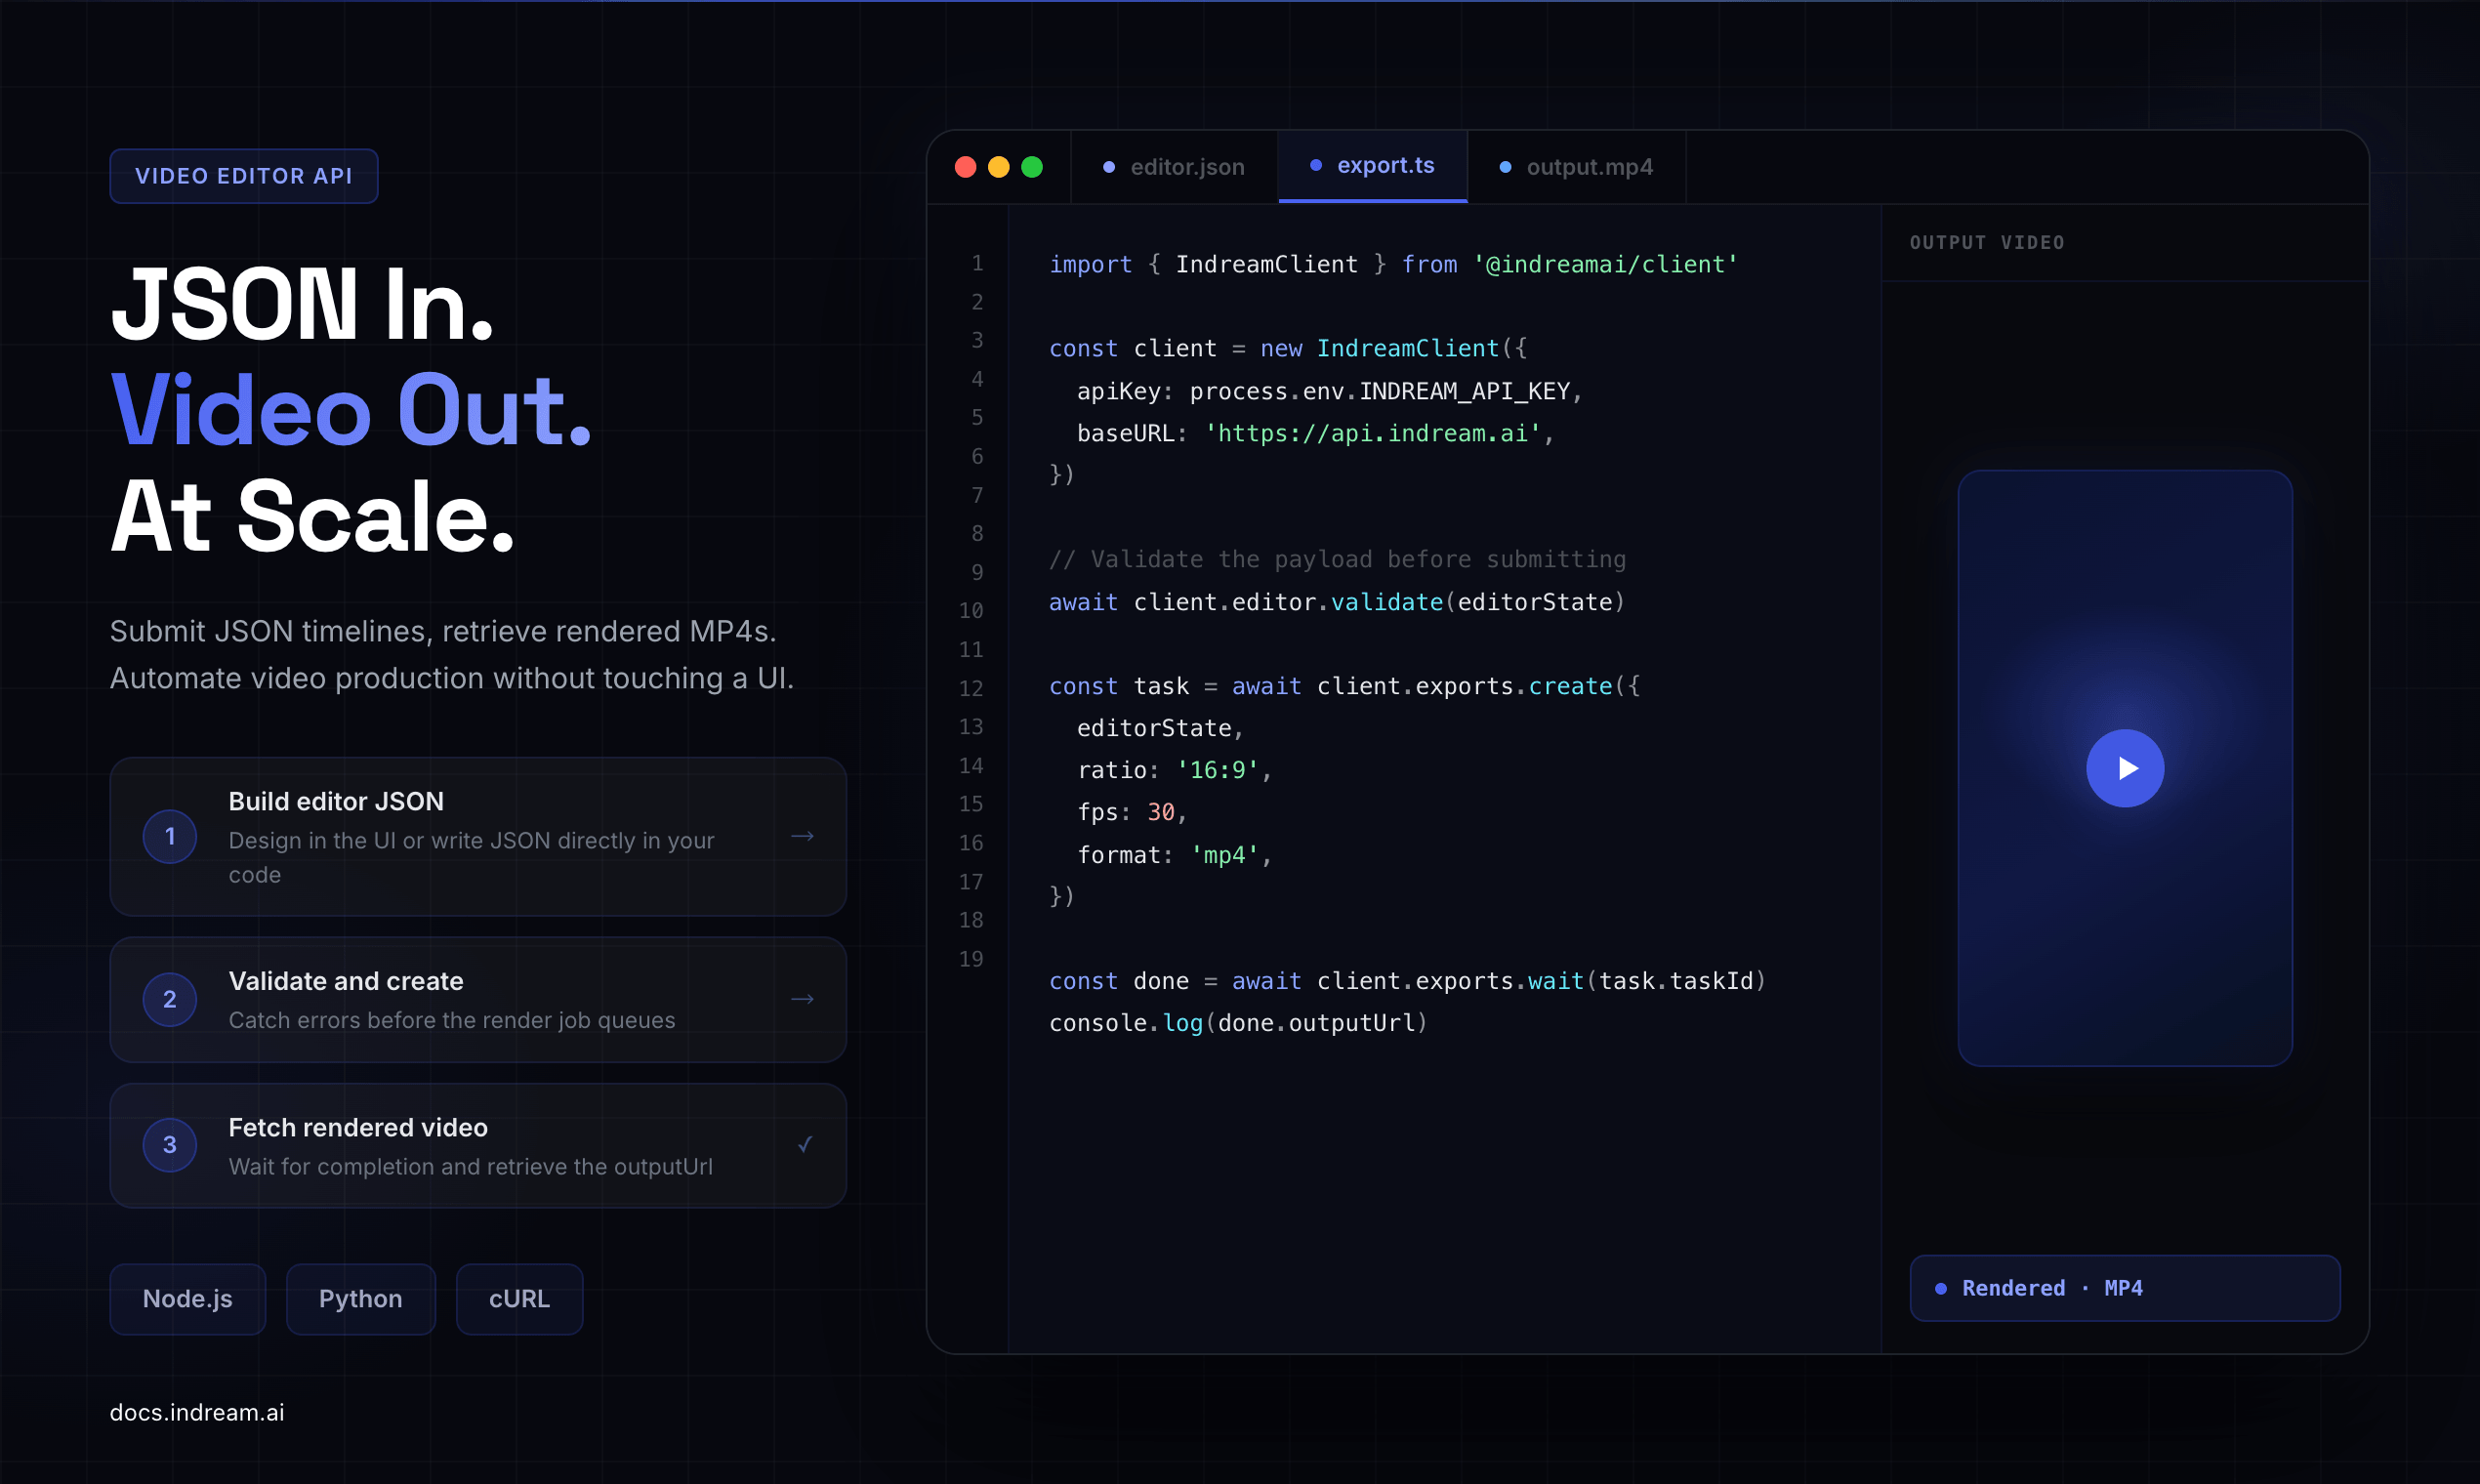Click the step 1 number badge
This screenshot has height=1484, width=2480.
[x=169, y=836]
